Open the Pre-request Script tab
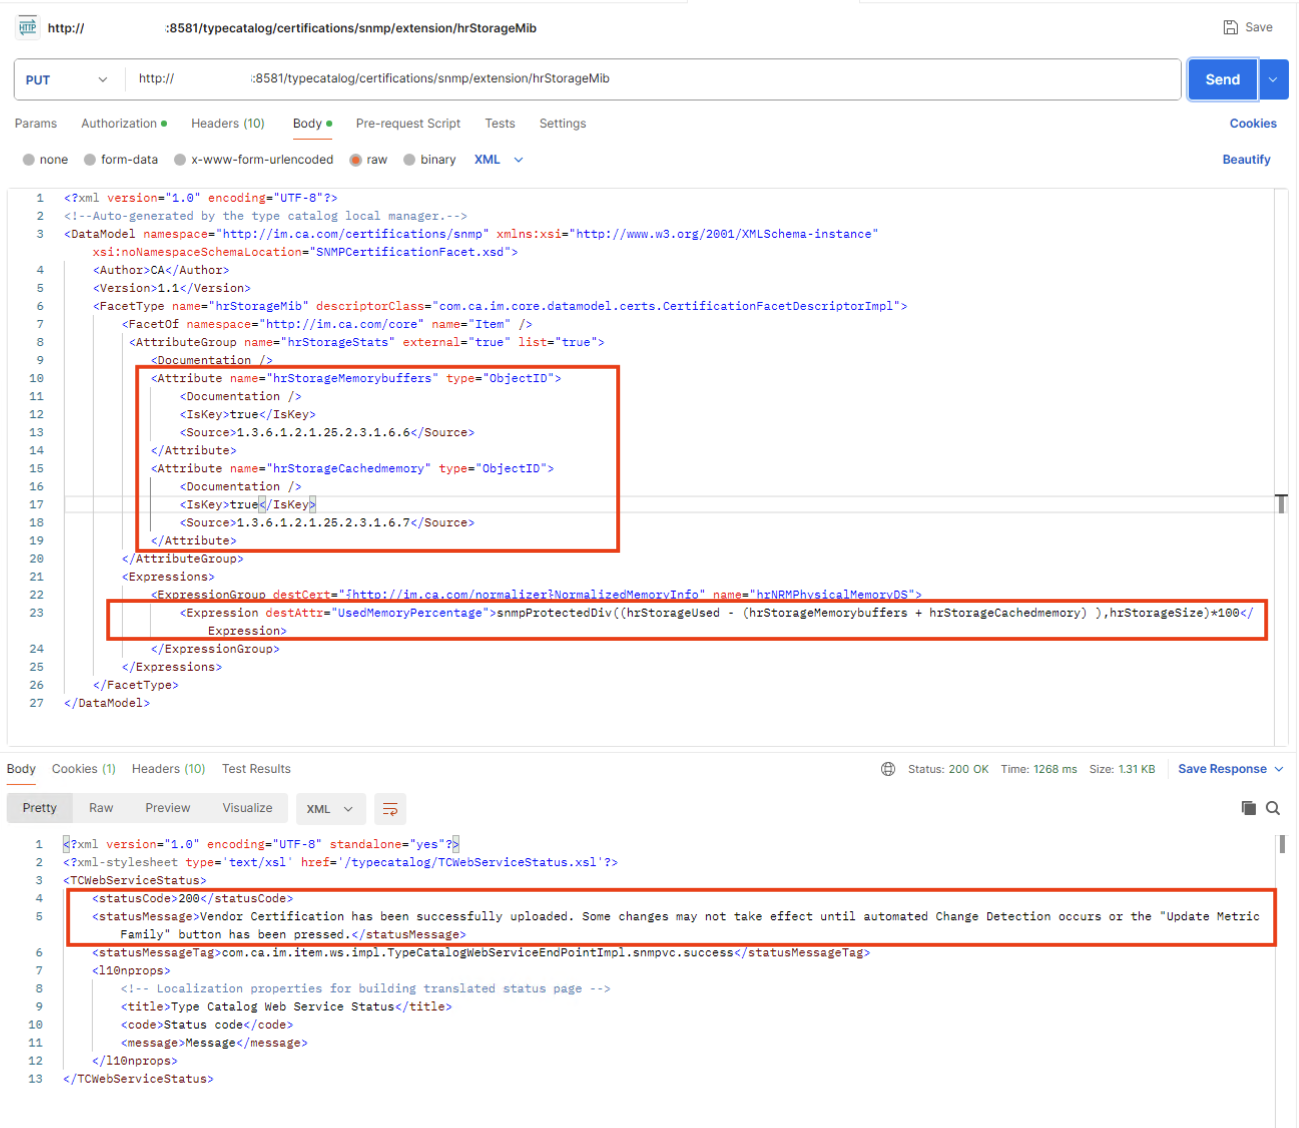Viewport: 1299px width, 1128px height. 408,124
